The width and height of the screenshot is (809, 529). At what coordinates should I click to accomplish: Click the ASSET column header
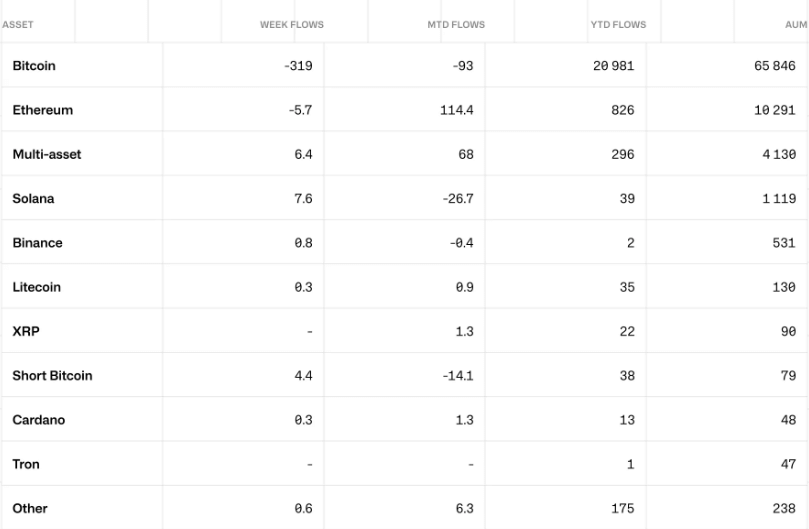pos(18,25)
